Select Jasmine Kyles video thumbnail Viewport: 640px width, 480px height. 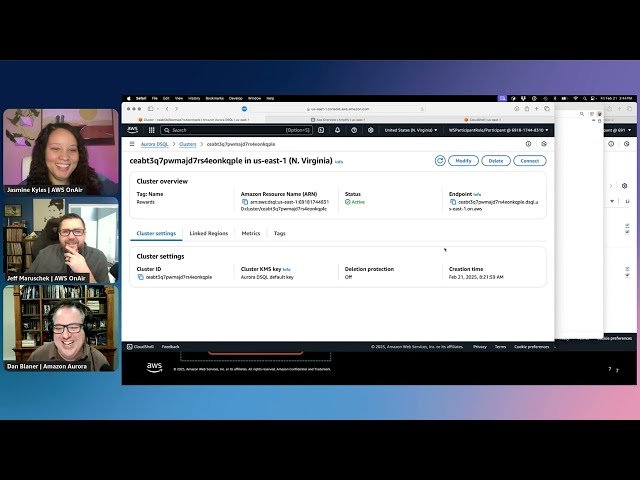[61, 152]
